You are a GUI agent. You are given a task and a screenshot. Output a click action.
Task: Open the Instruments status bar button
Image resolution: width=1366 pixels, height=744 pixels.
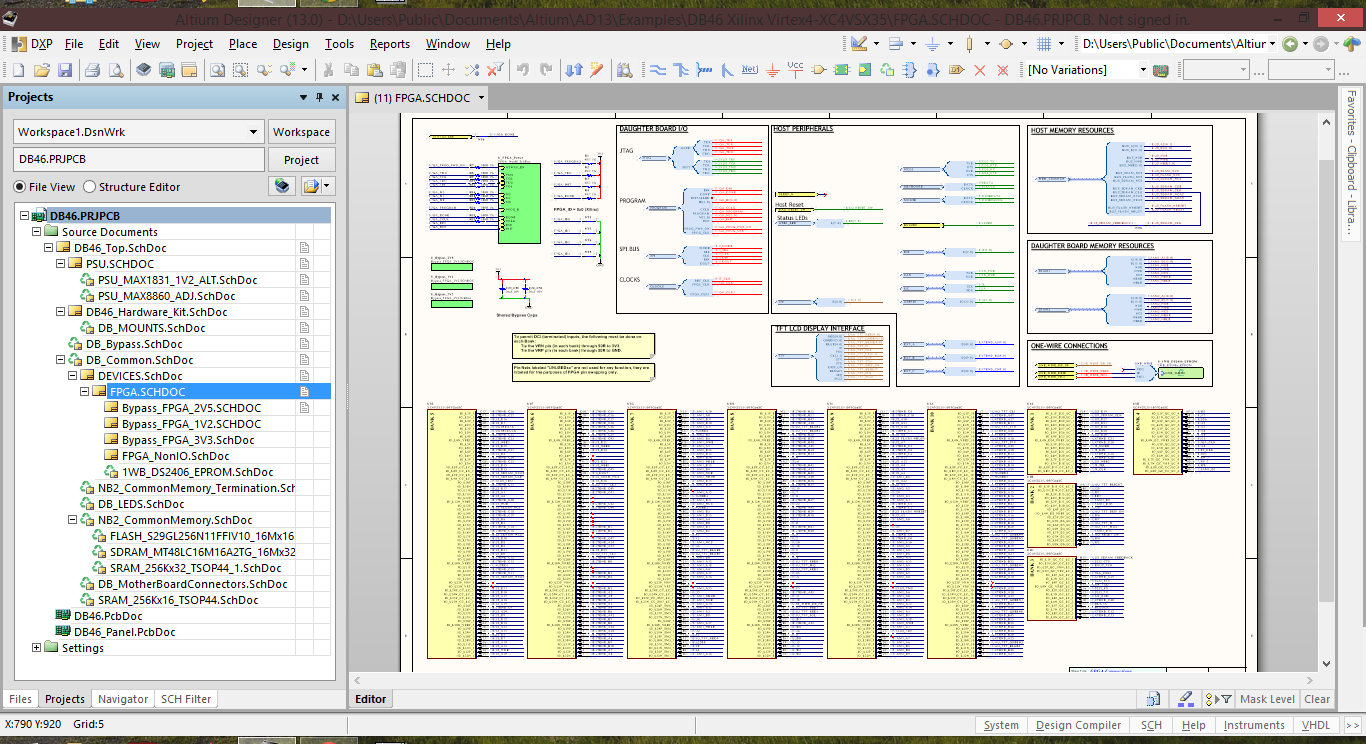pos(1254,725)
